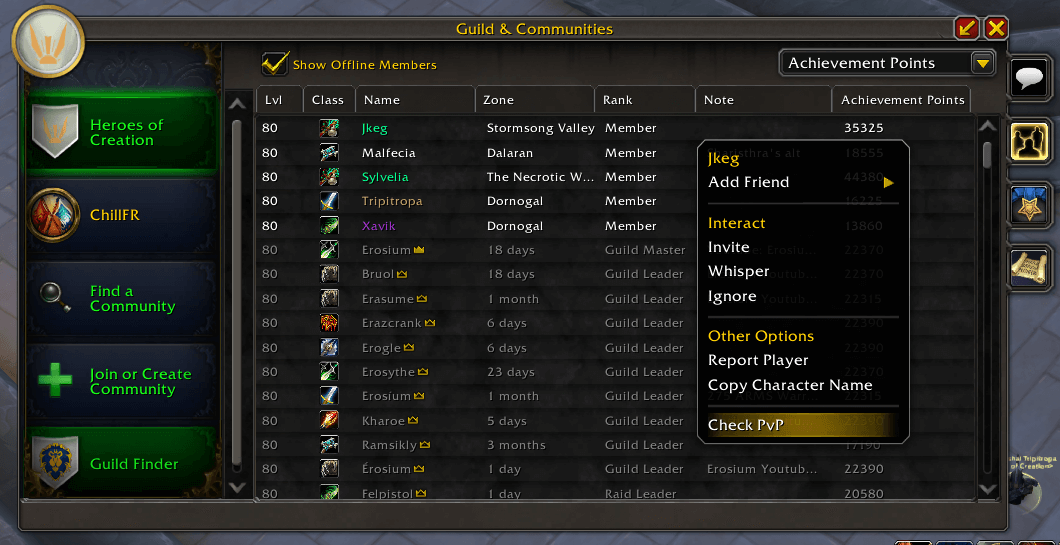Open the Achievement Points dropdown

pos(887,63)
